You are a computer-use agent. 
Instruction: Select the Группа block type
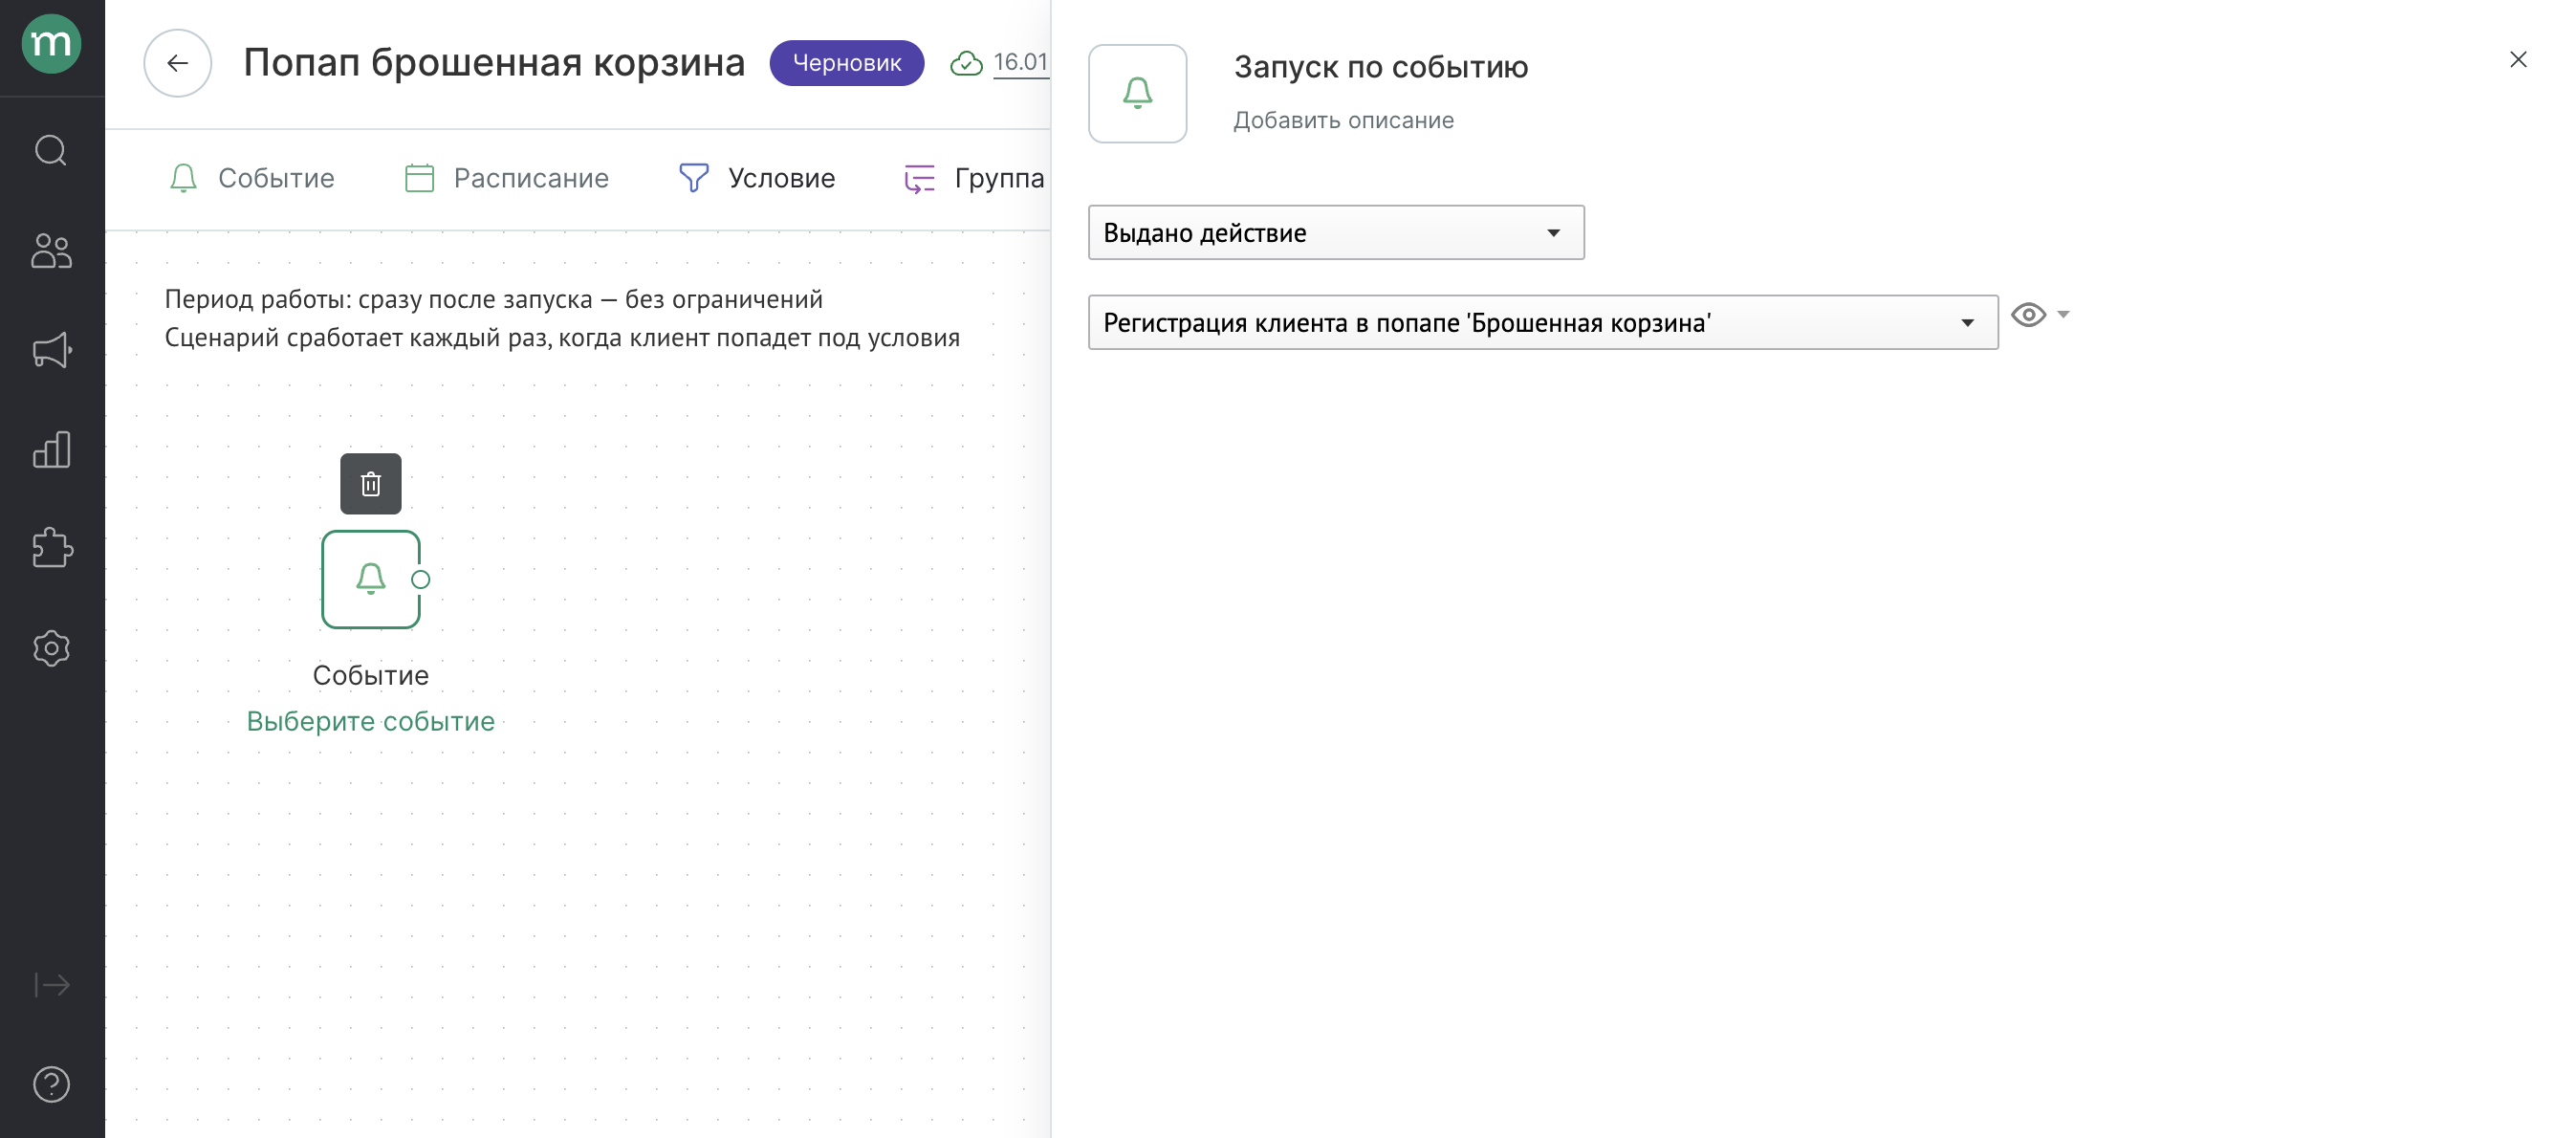point(973,178)
